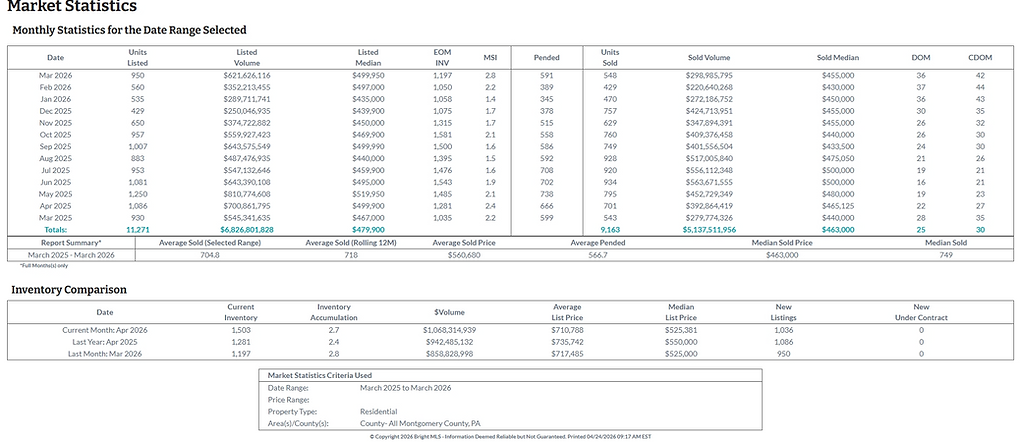Click the "Market Statistics" page title
Viewport: 1021px width, 442px height.
(x=72, y=7)
